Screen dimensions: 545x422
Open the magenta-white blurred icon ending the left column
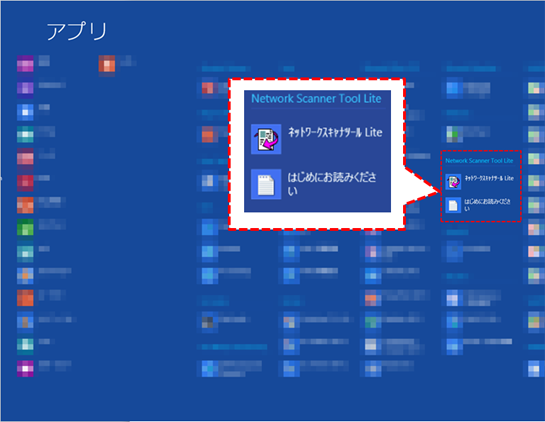pyautogui.click(x=25, y=368)
